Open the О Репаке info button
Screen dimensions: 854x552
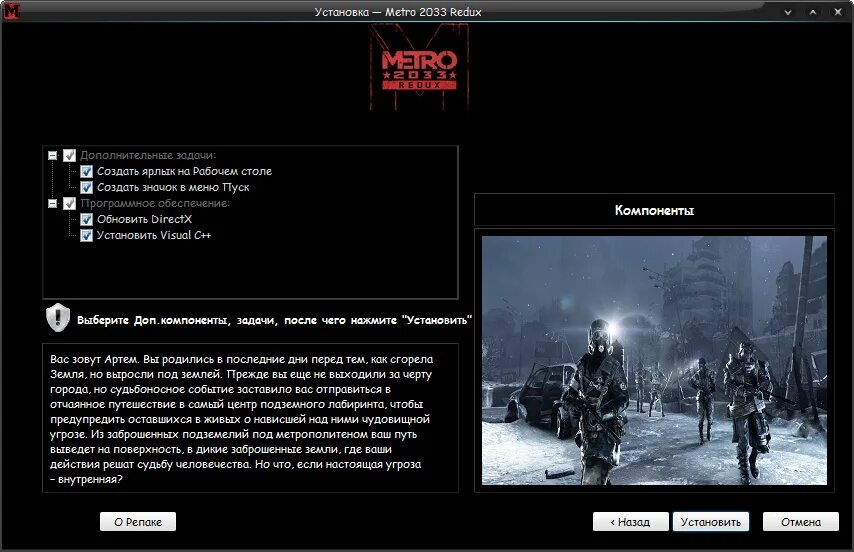click(x=138, y=522)
